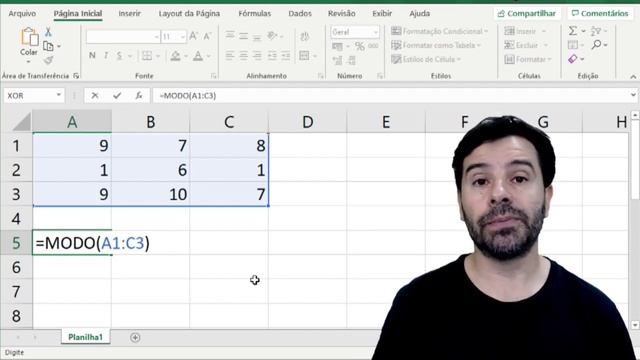Open Área de Transferência dialog launcher
This screenshot has height=360, width=640.
coord(76,76)
